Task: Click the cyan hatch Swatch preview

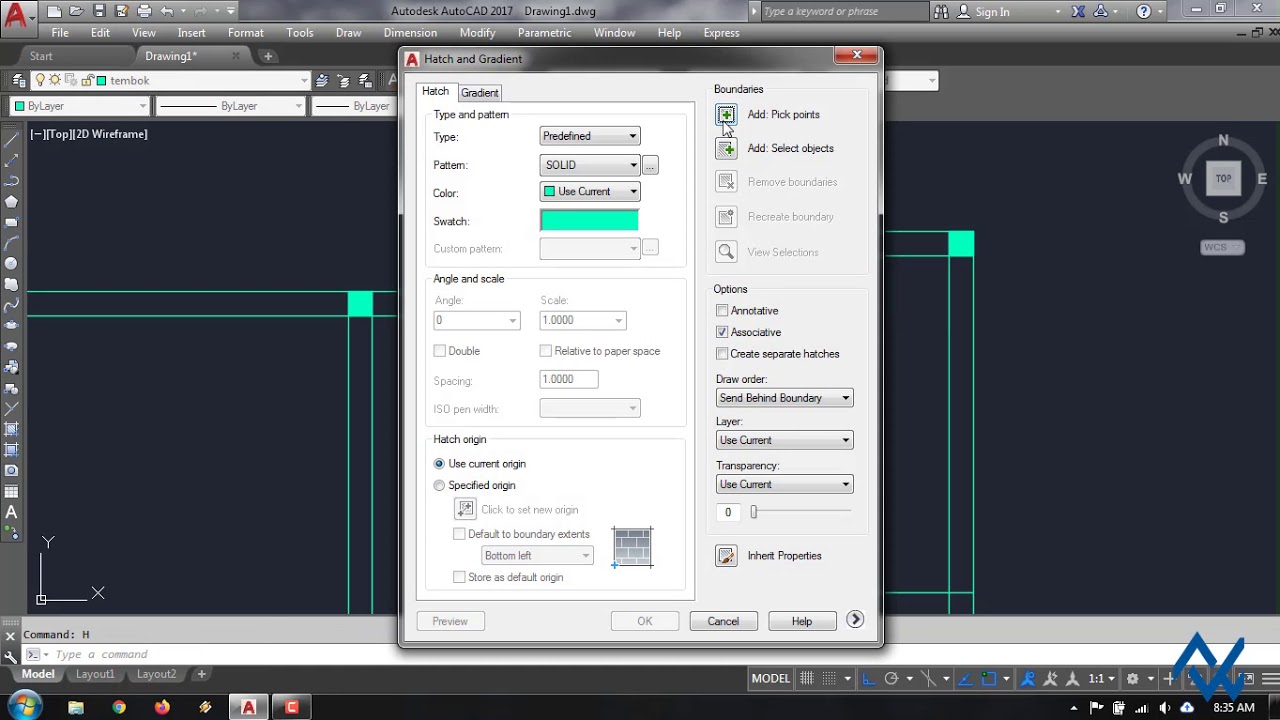Action: point(589,221)
